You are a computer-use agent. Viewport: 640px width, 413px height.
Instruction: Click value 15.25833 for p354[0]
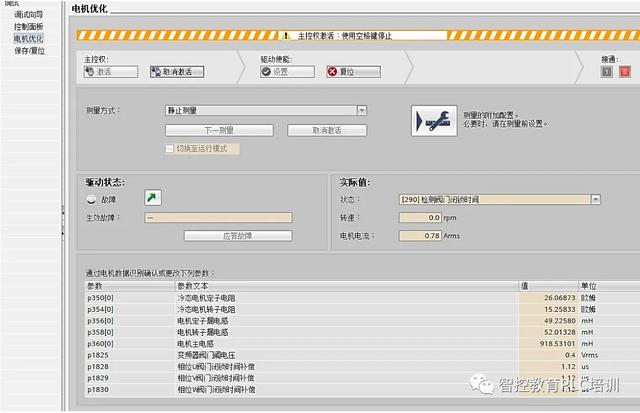pos(549,309)
